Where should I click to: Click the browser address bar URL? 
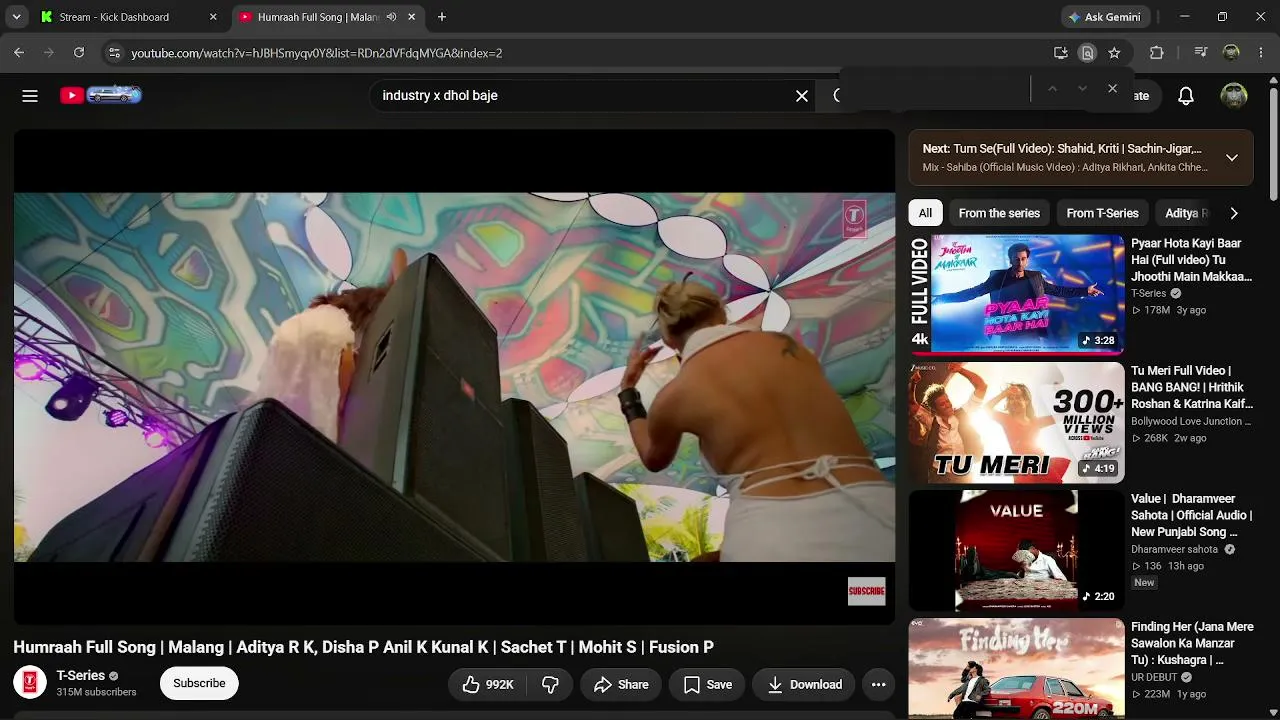click(317, 53)
